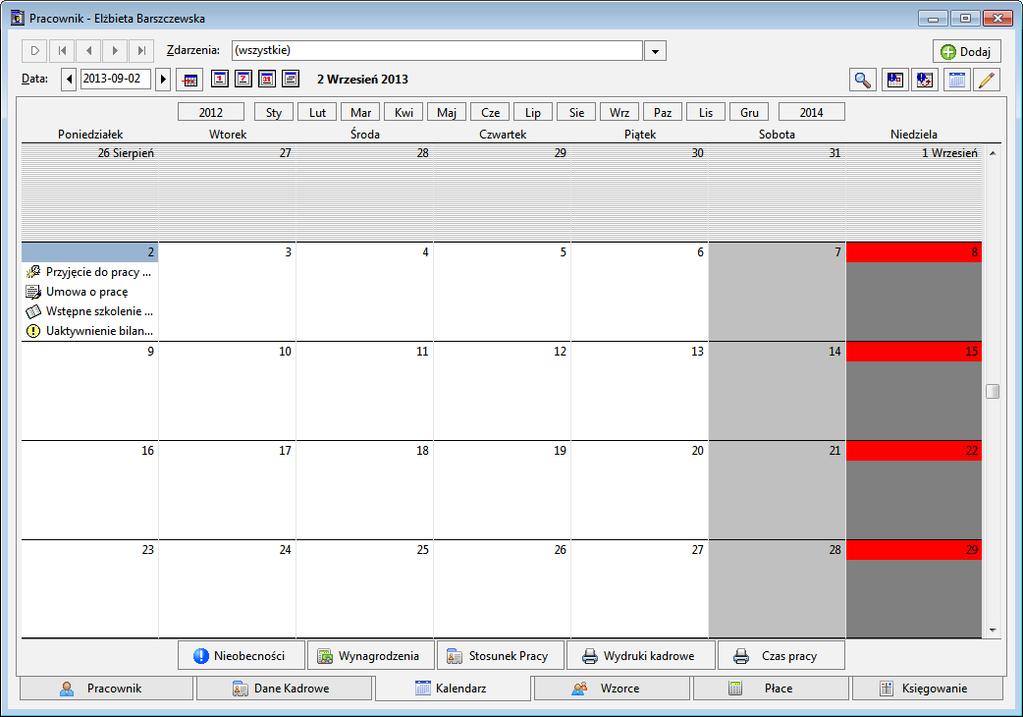1023x717 pixels.
Task: Open the 'Przyjęcie do pracy' event
Action: (89, 272)
